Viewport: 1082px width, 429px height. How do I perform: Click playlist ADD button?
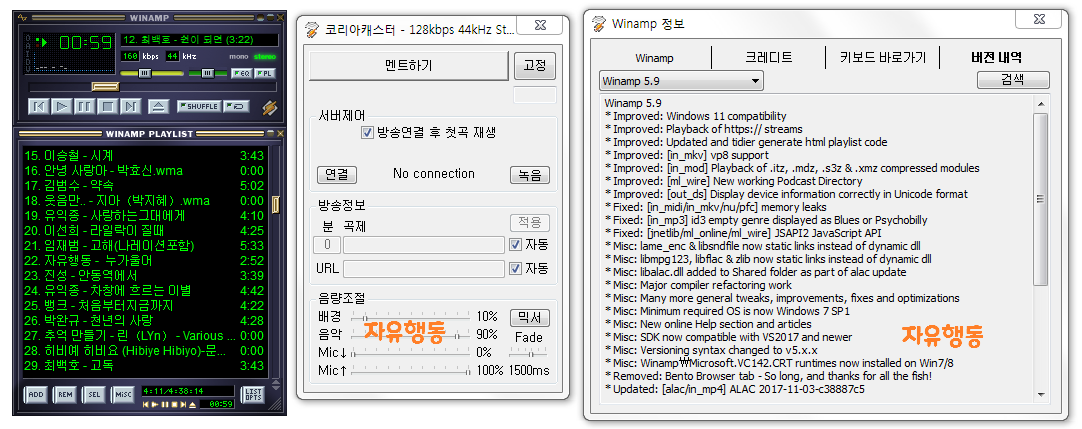click(35, 394)
